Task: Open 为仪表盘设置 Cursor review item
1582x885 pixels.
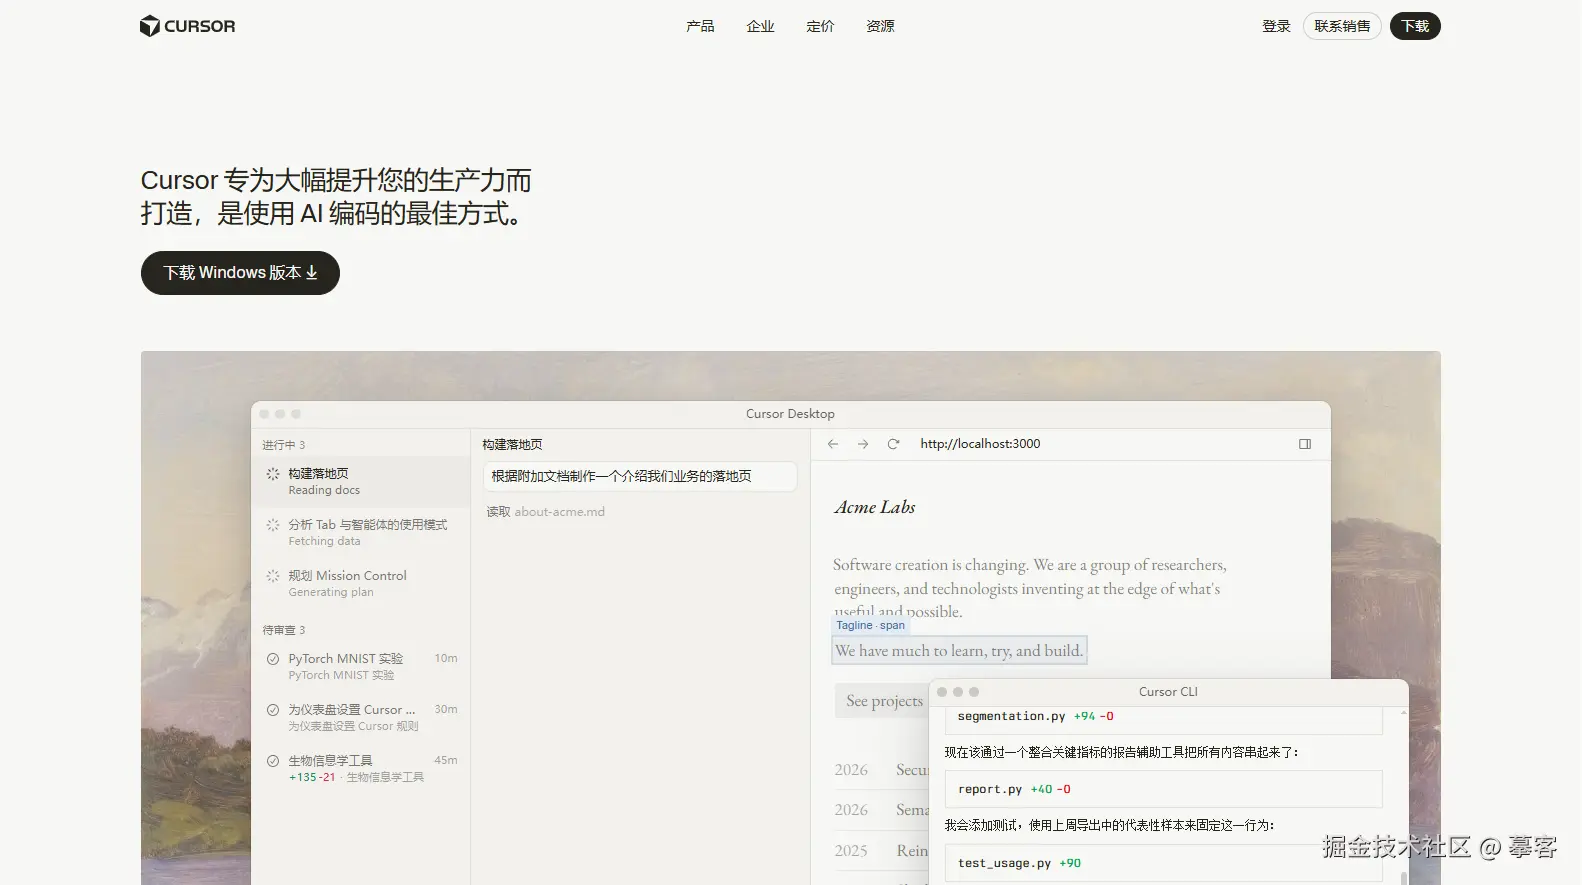Action: point(361,717)
